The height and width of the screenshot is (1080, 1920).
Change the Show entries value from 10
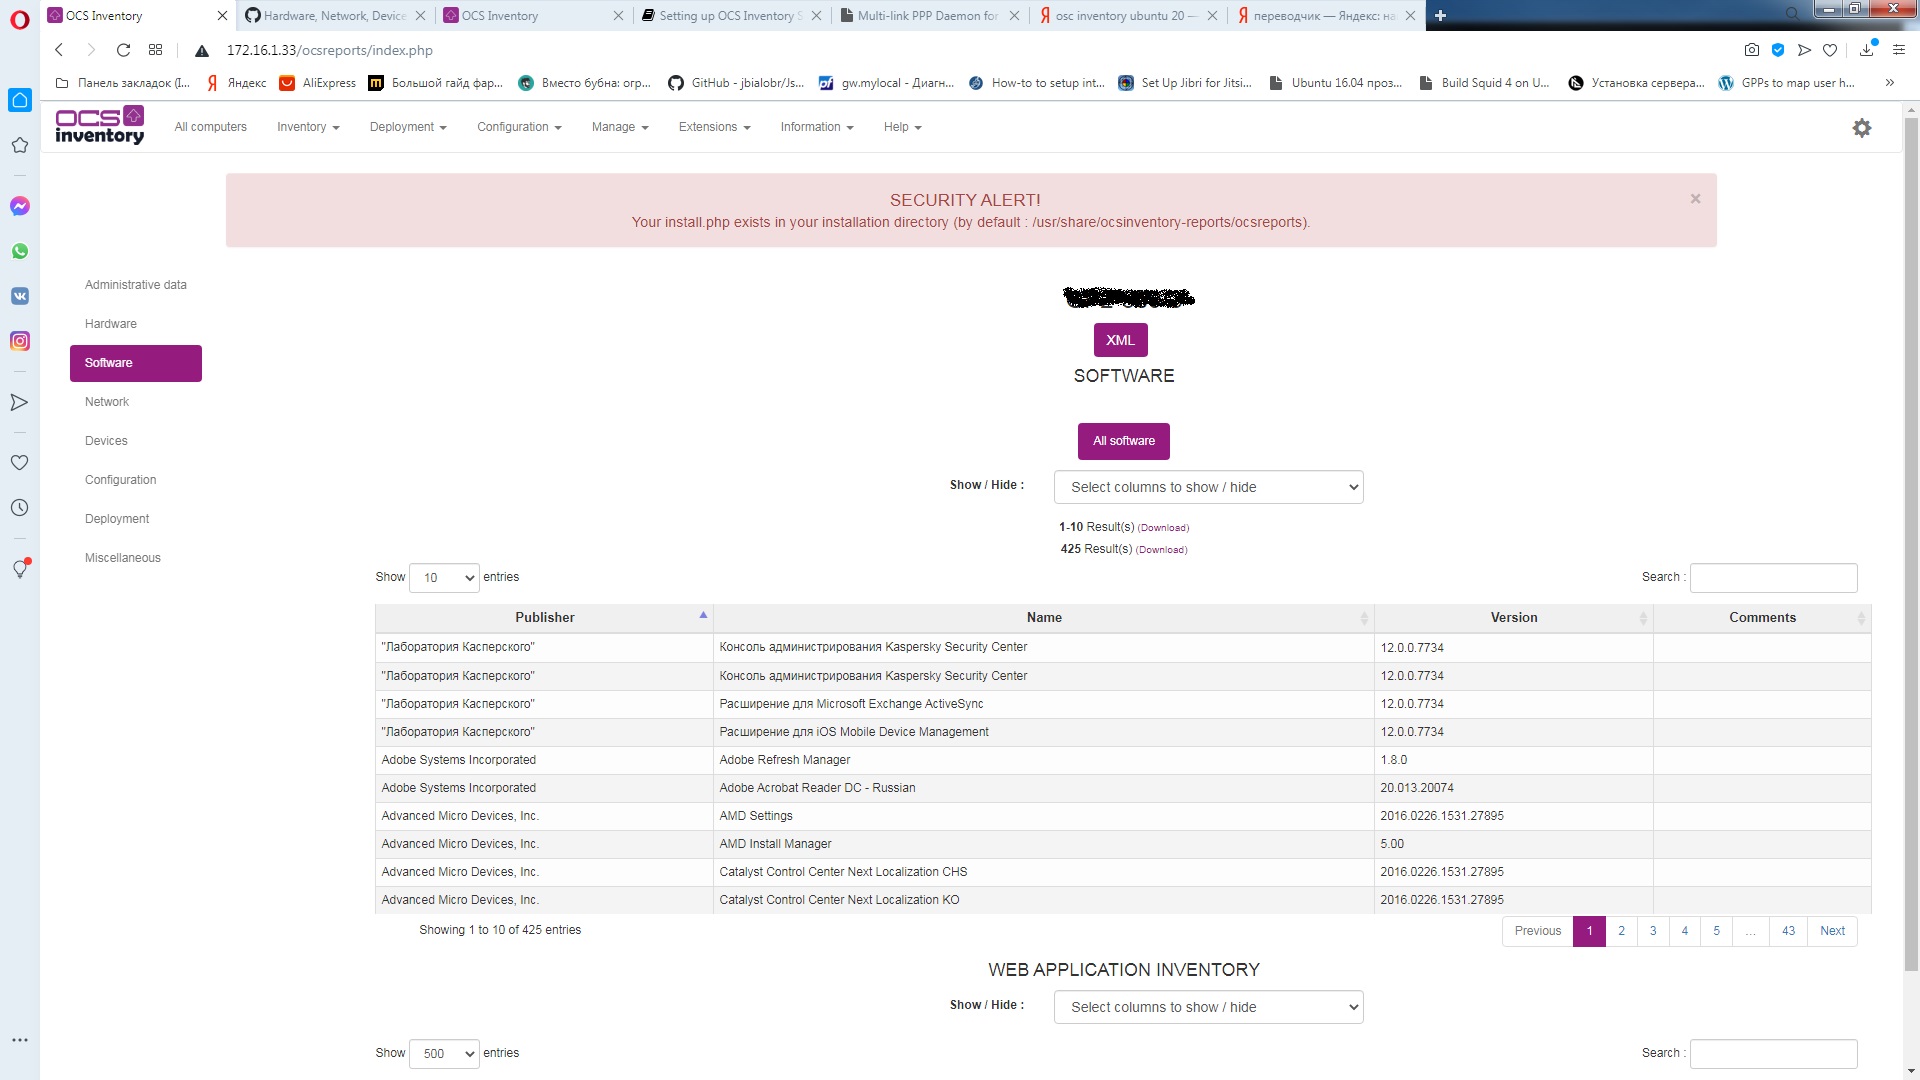pyautogui.click(x=444, y=578)
